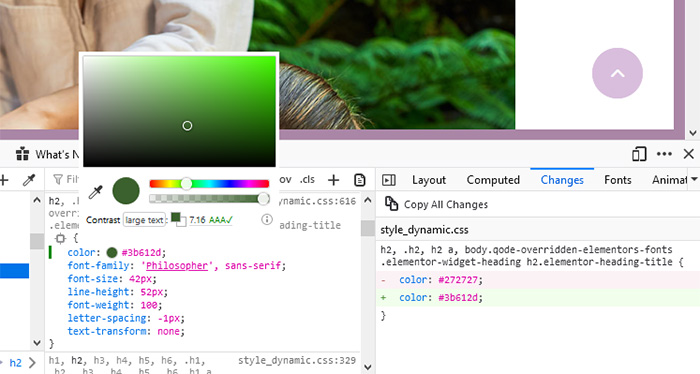Open contrast info icon in color picker
The width and height of the screenshot is (700, 374).
(267, 219)
